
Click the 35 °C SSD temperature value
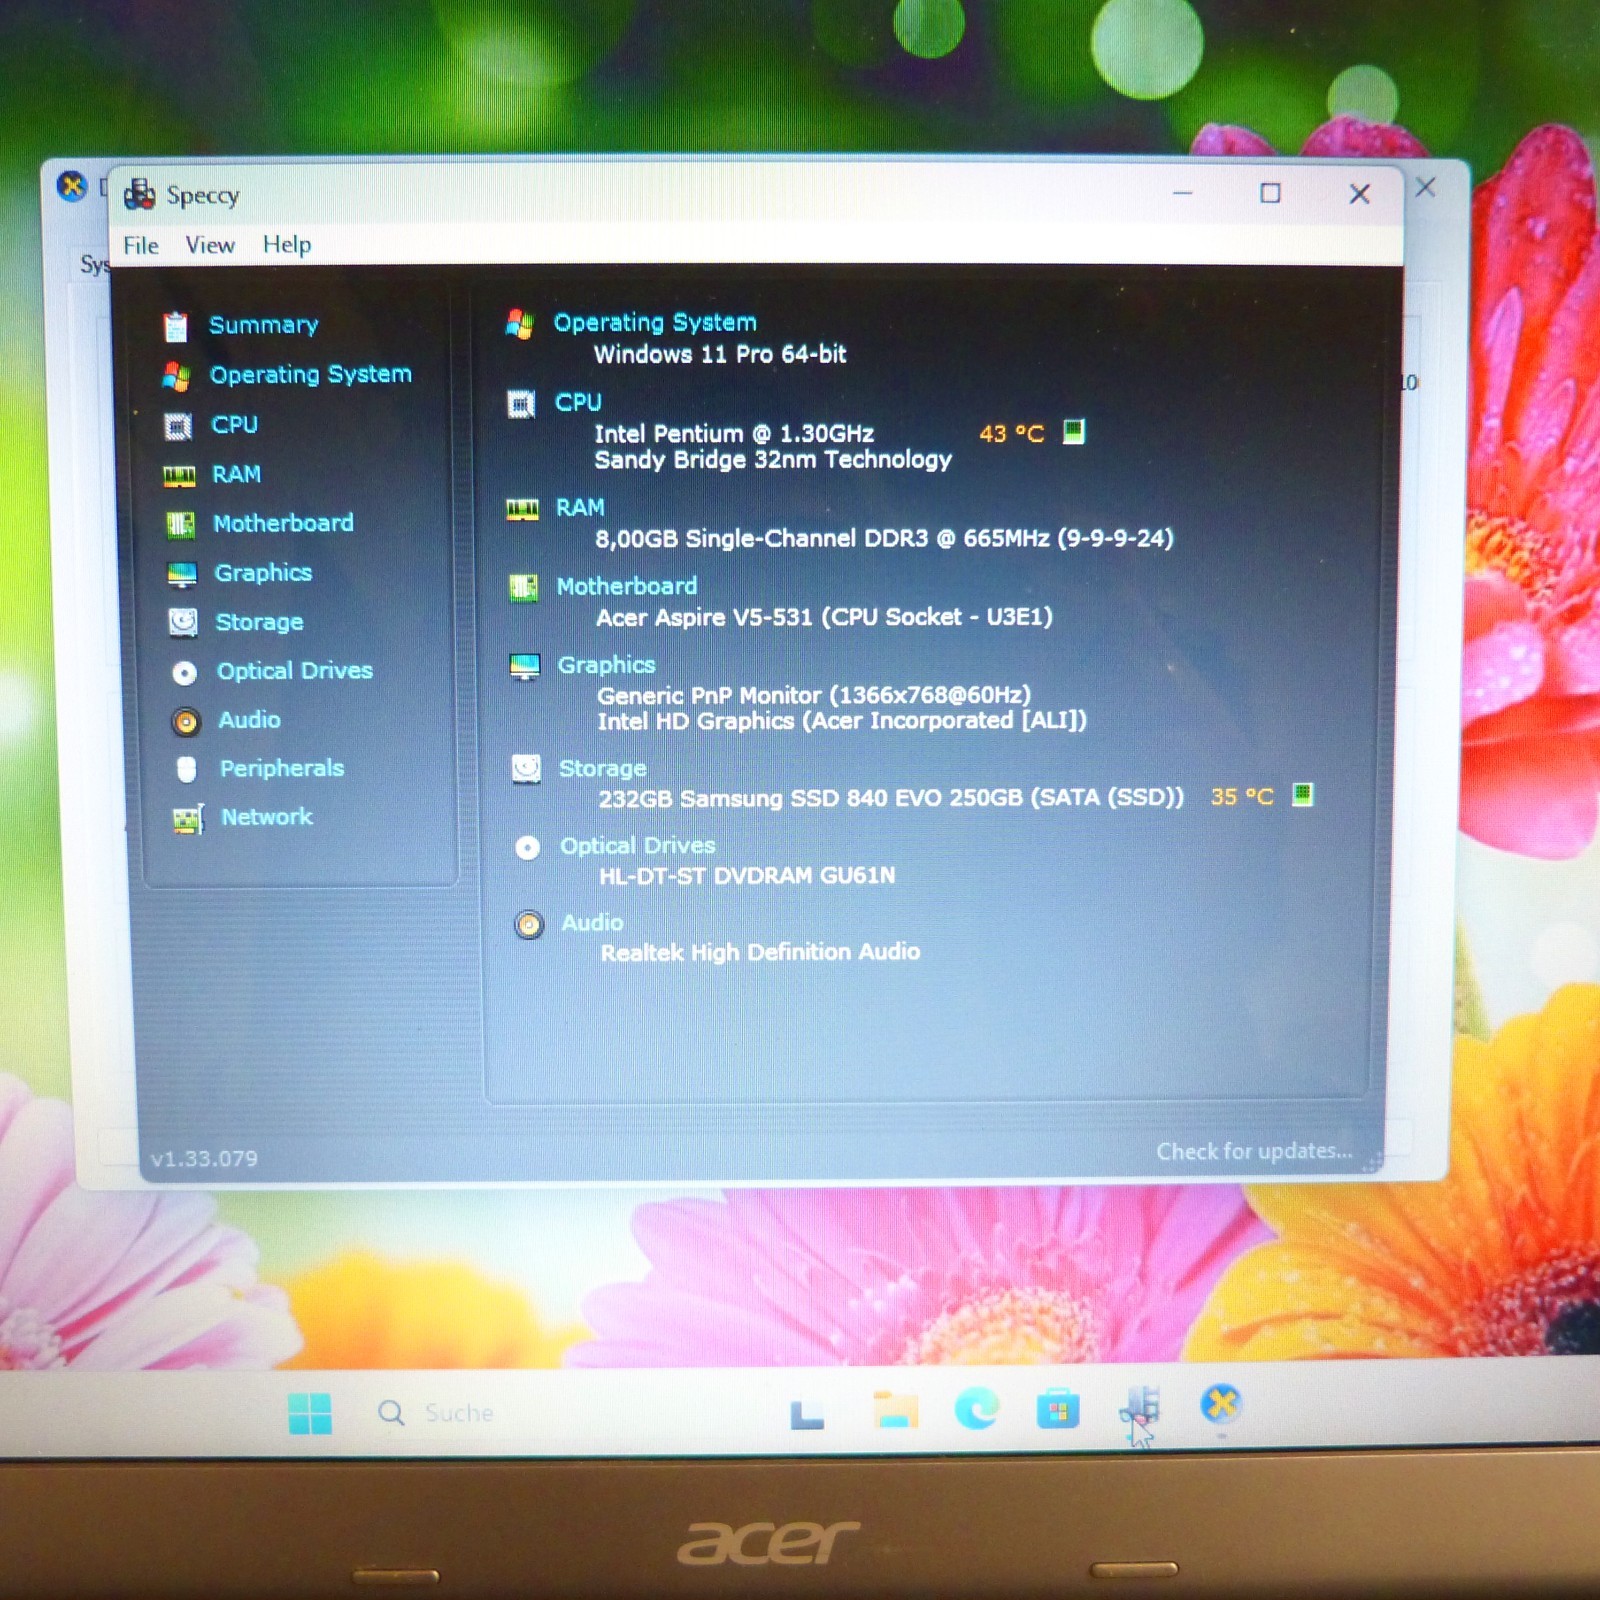pyautogui.click(x=1242, y=797)
